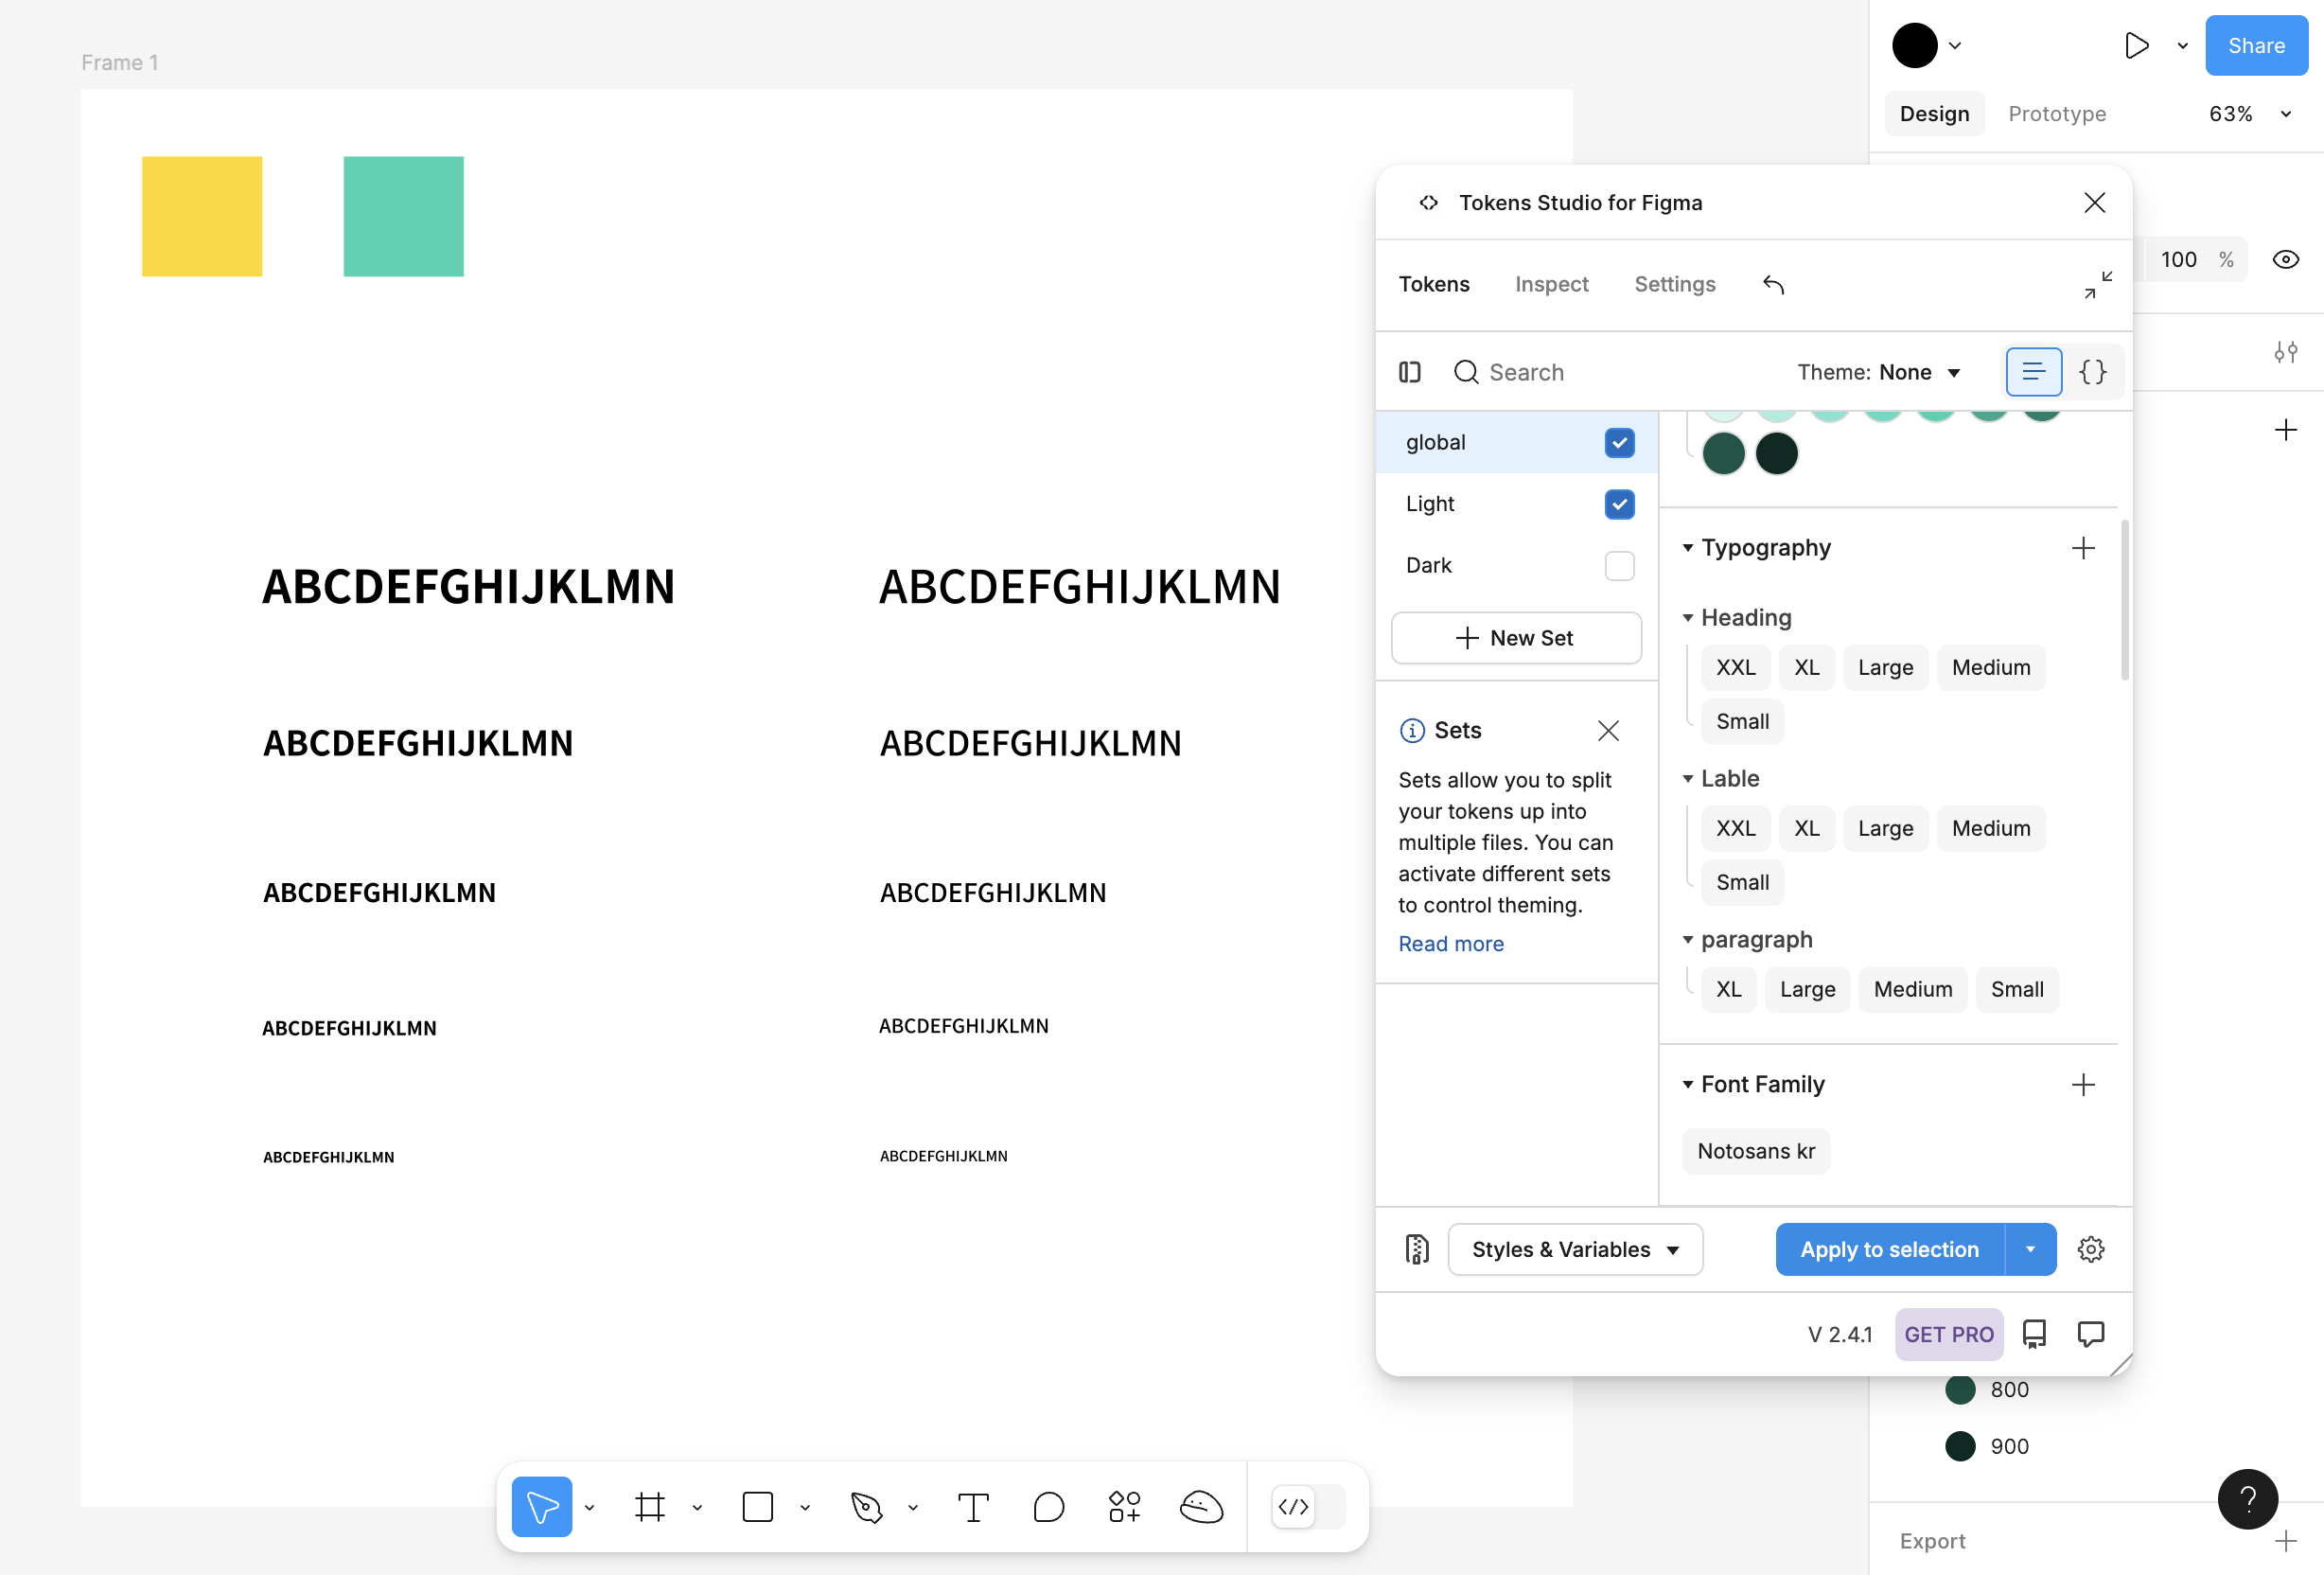
Task: Open the Theme dropdown
Action: pos(1879,372)
